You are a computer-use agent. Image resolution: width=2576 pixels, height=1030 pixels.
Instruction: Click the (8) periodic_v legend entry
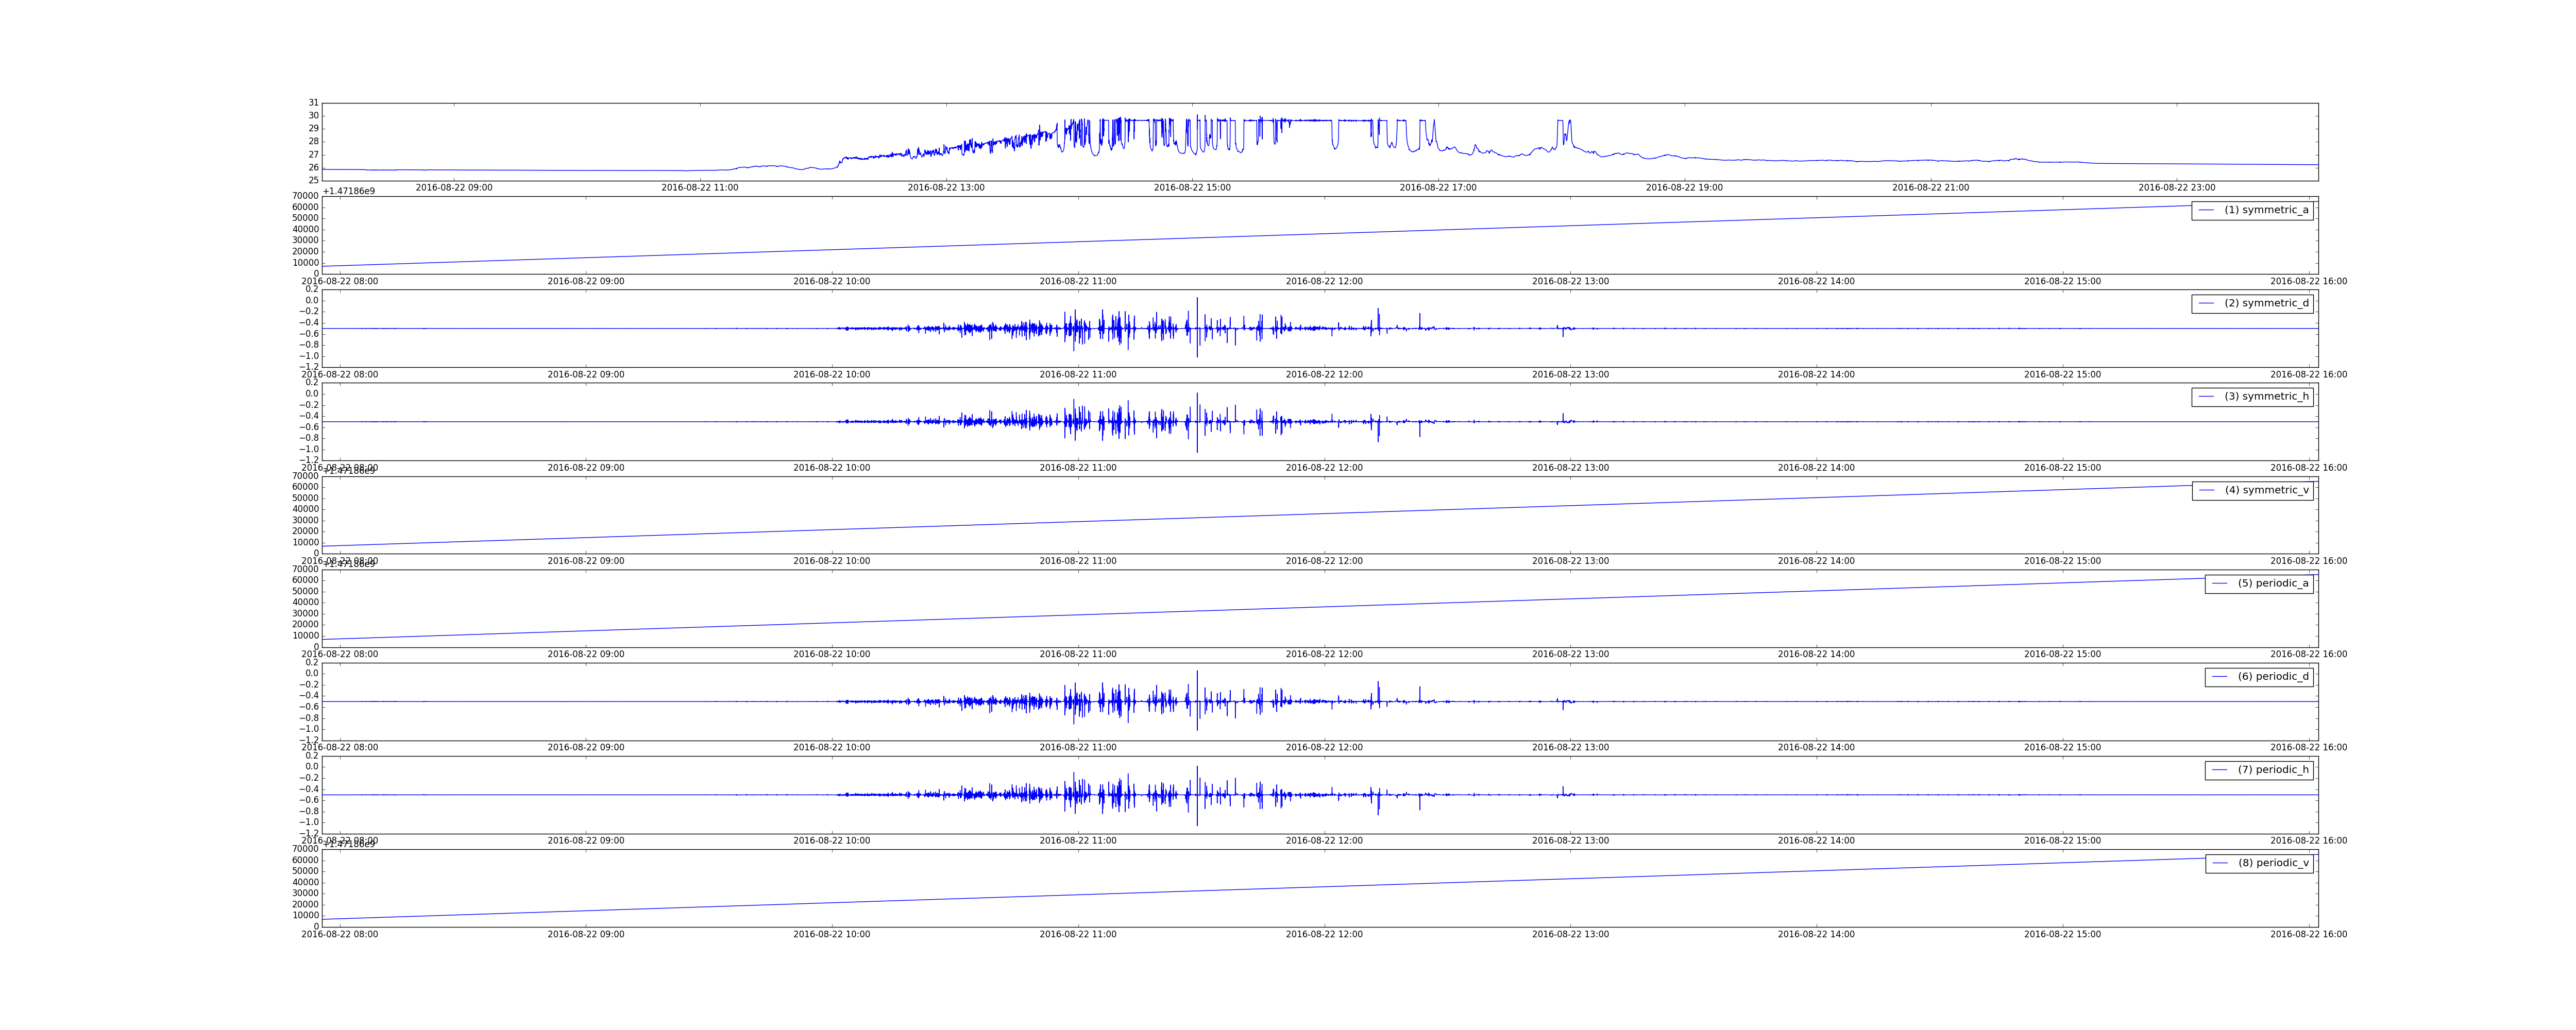point(2273,863)
